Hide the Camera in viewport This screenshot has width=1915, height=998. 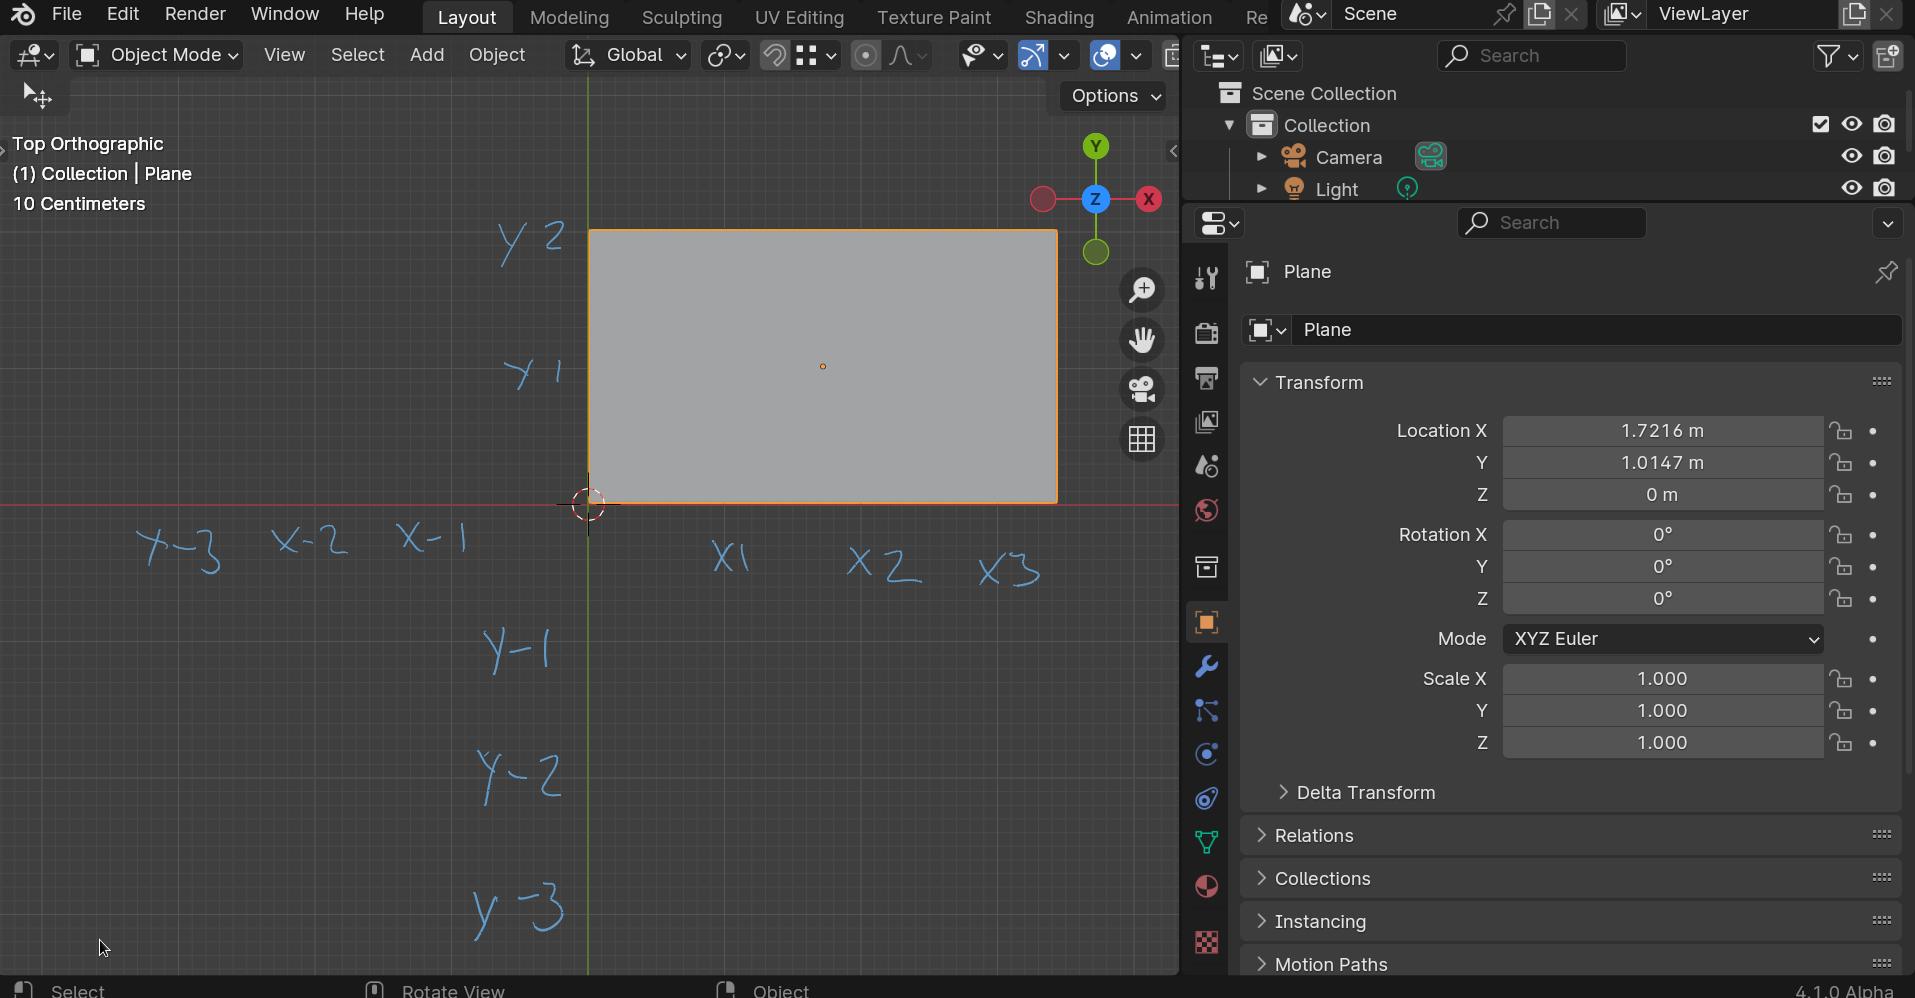coord(1852,157)
